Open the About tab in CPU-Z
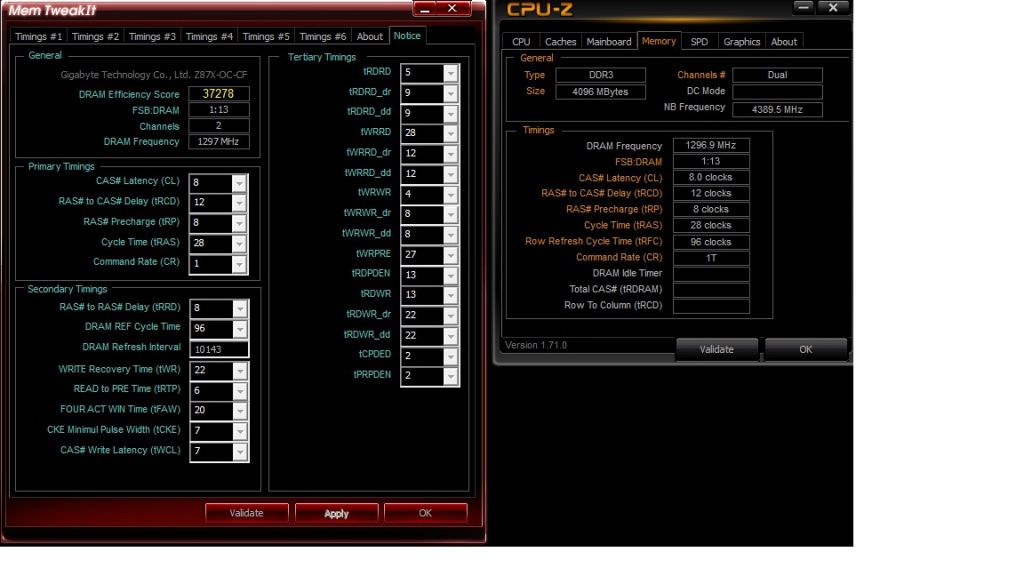Viewport: 1024px width, 576px height. coord(784,42)
